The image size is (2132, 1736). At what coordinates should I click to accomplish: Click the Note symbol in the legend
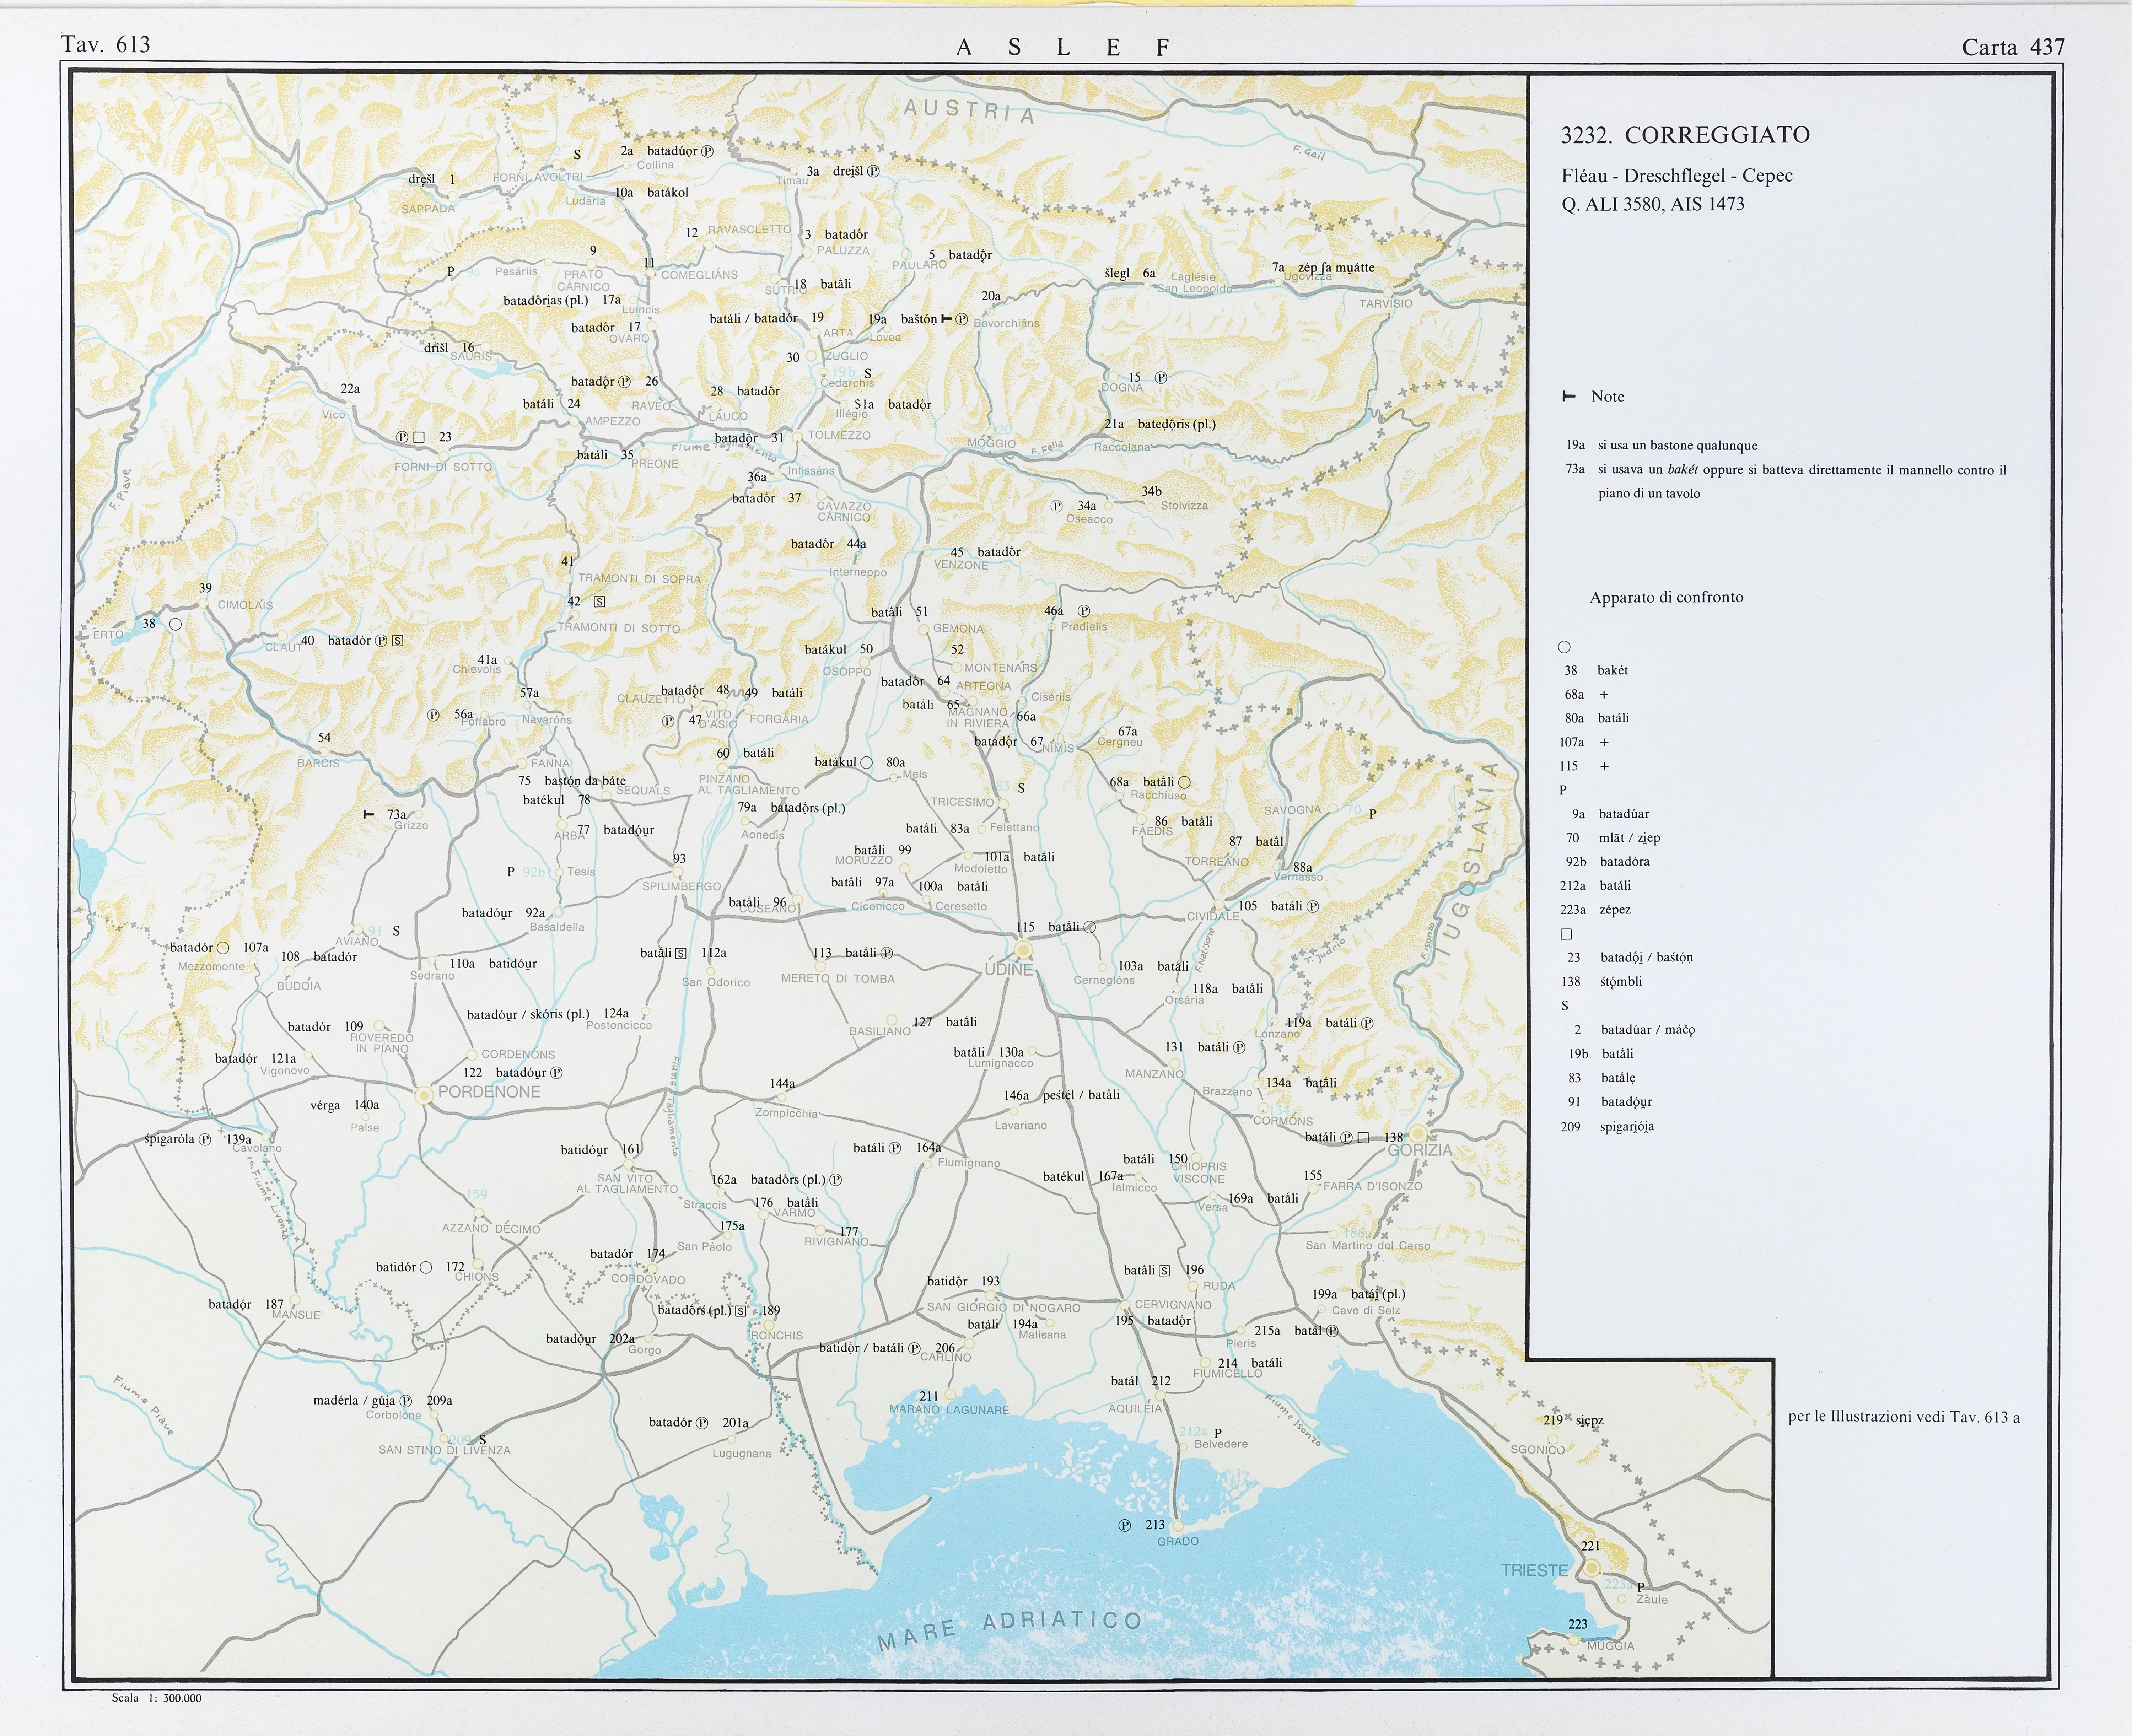pyautogui.click(x=1568, y=397)
